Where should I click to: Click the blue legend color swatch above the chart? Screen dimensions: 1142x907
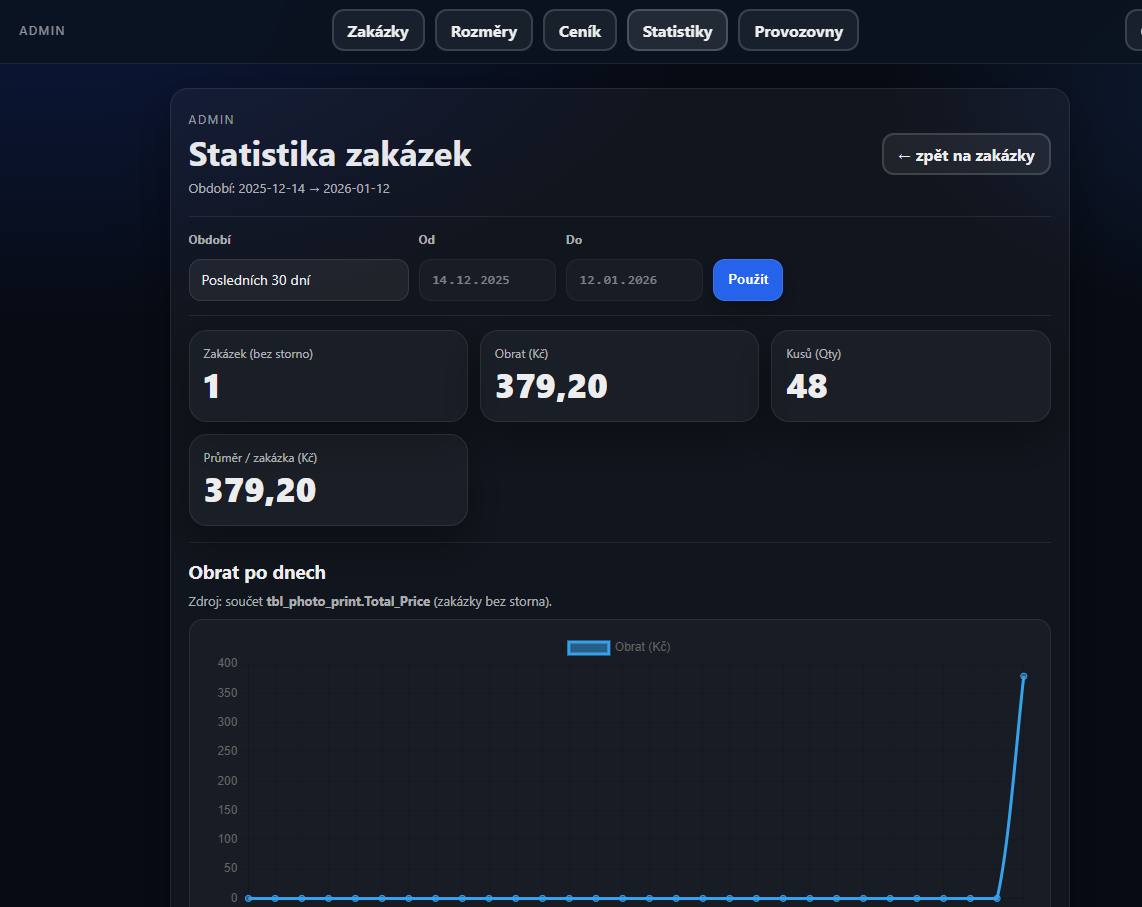pyautogui.click(x=589, y=647)
